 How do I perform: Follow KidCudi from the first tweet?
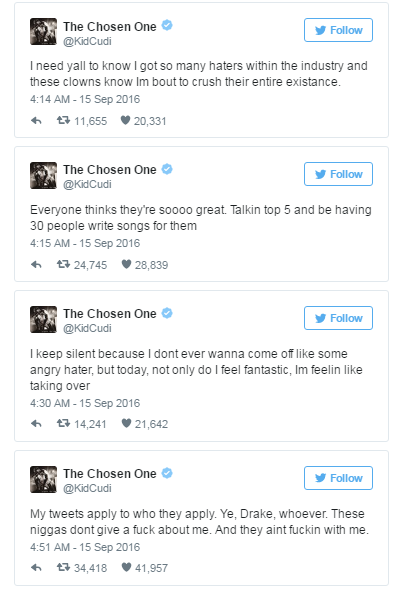[338, 30]
